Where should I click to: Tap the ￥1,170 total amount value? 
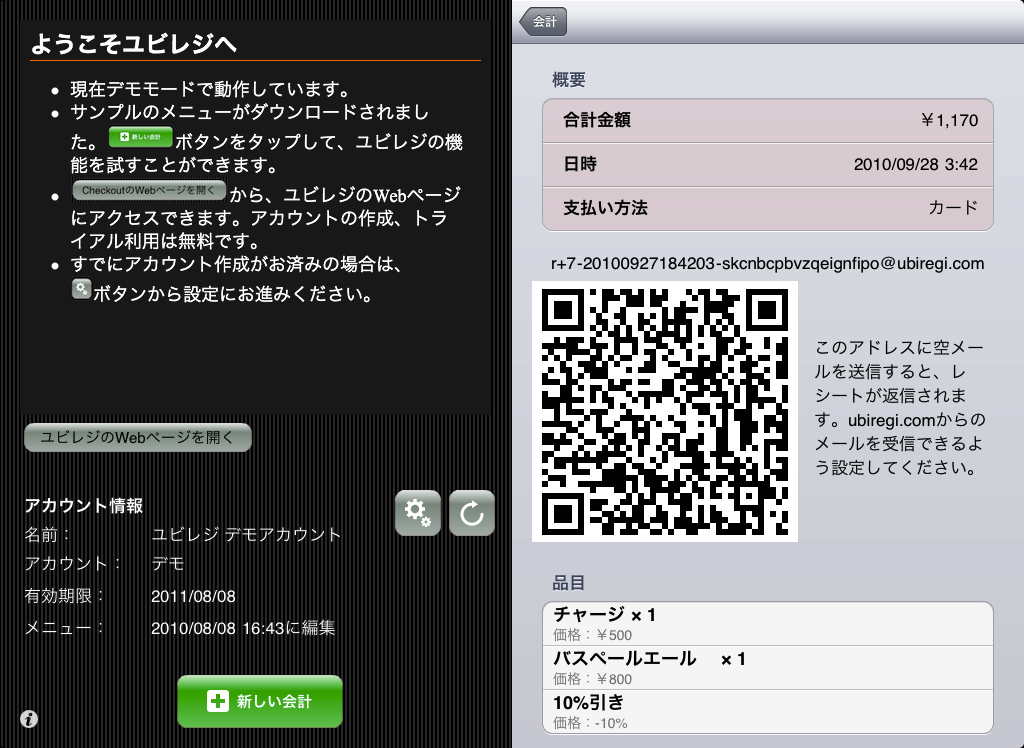[x=949, y=121]
